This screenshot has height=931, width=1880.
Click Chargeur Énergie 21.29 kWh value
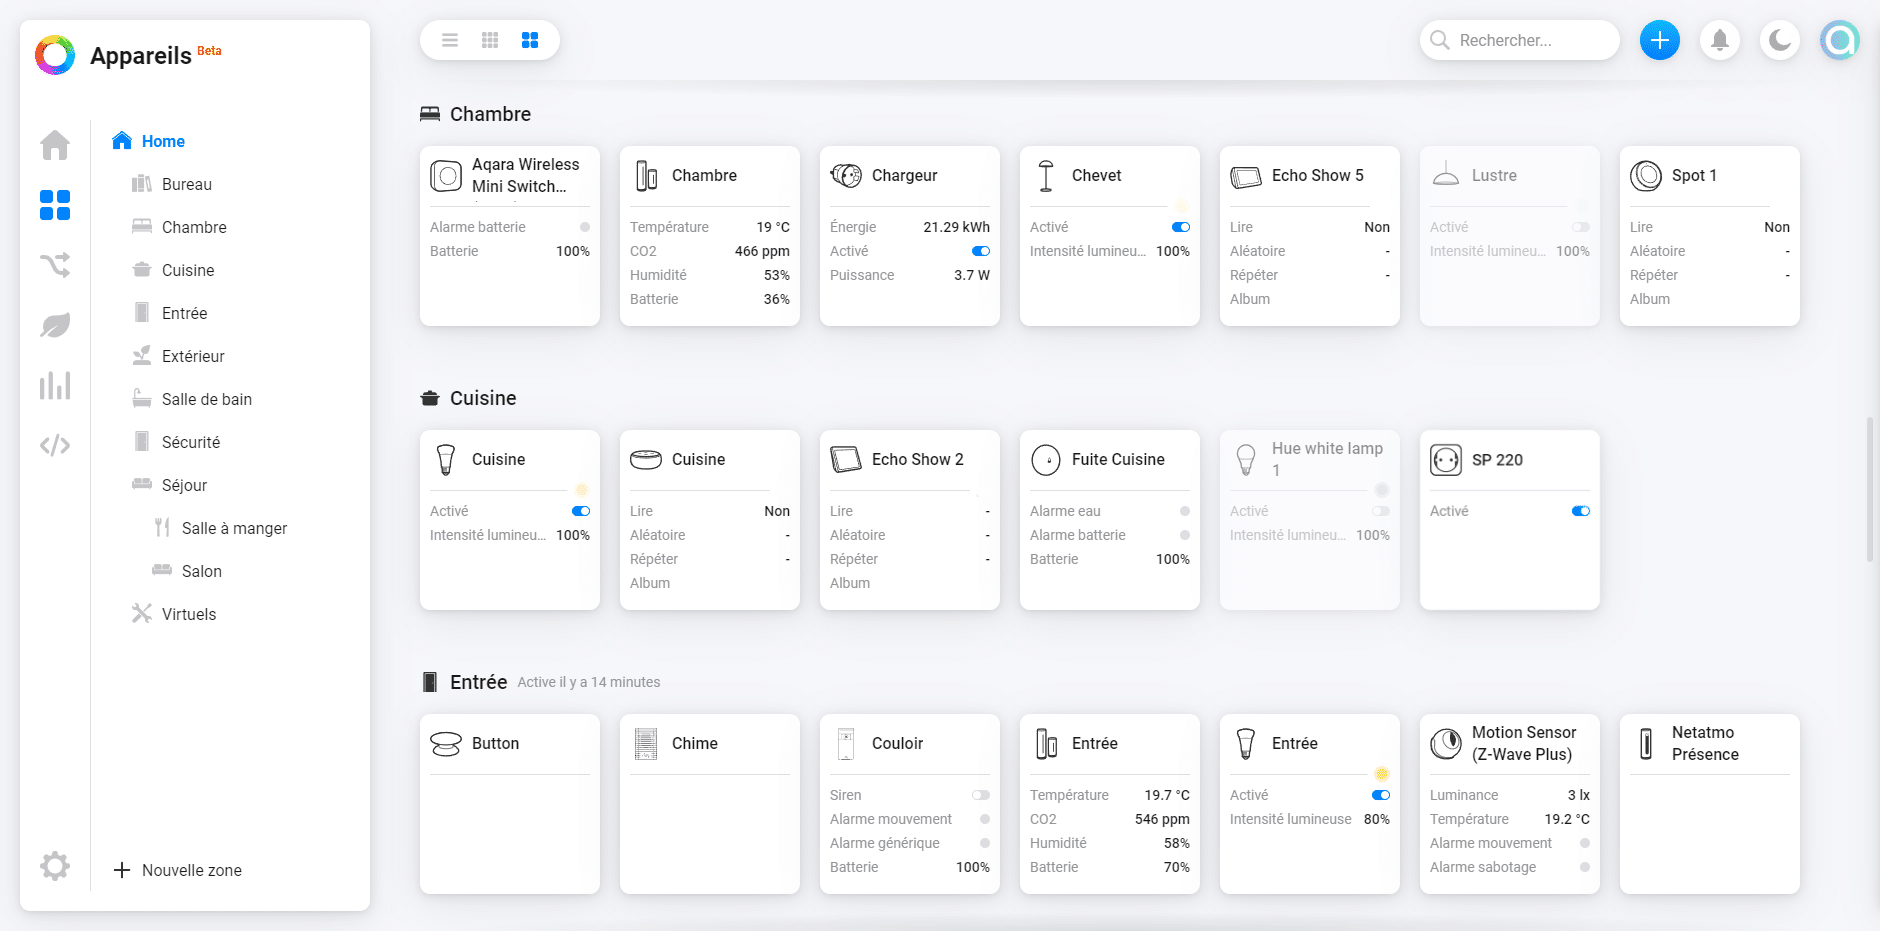[956, 227]
